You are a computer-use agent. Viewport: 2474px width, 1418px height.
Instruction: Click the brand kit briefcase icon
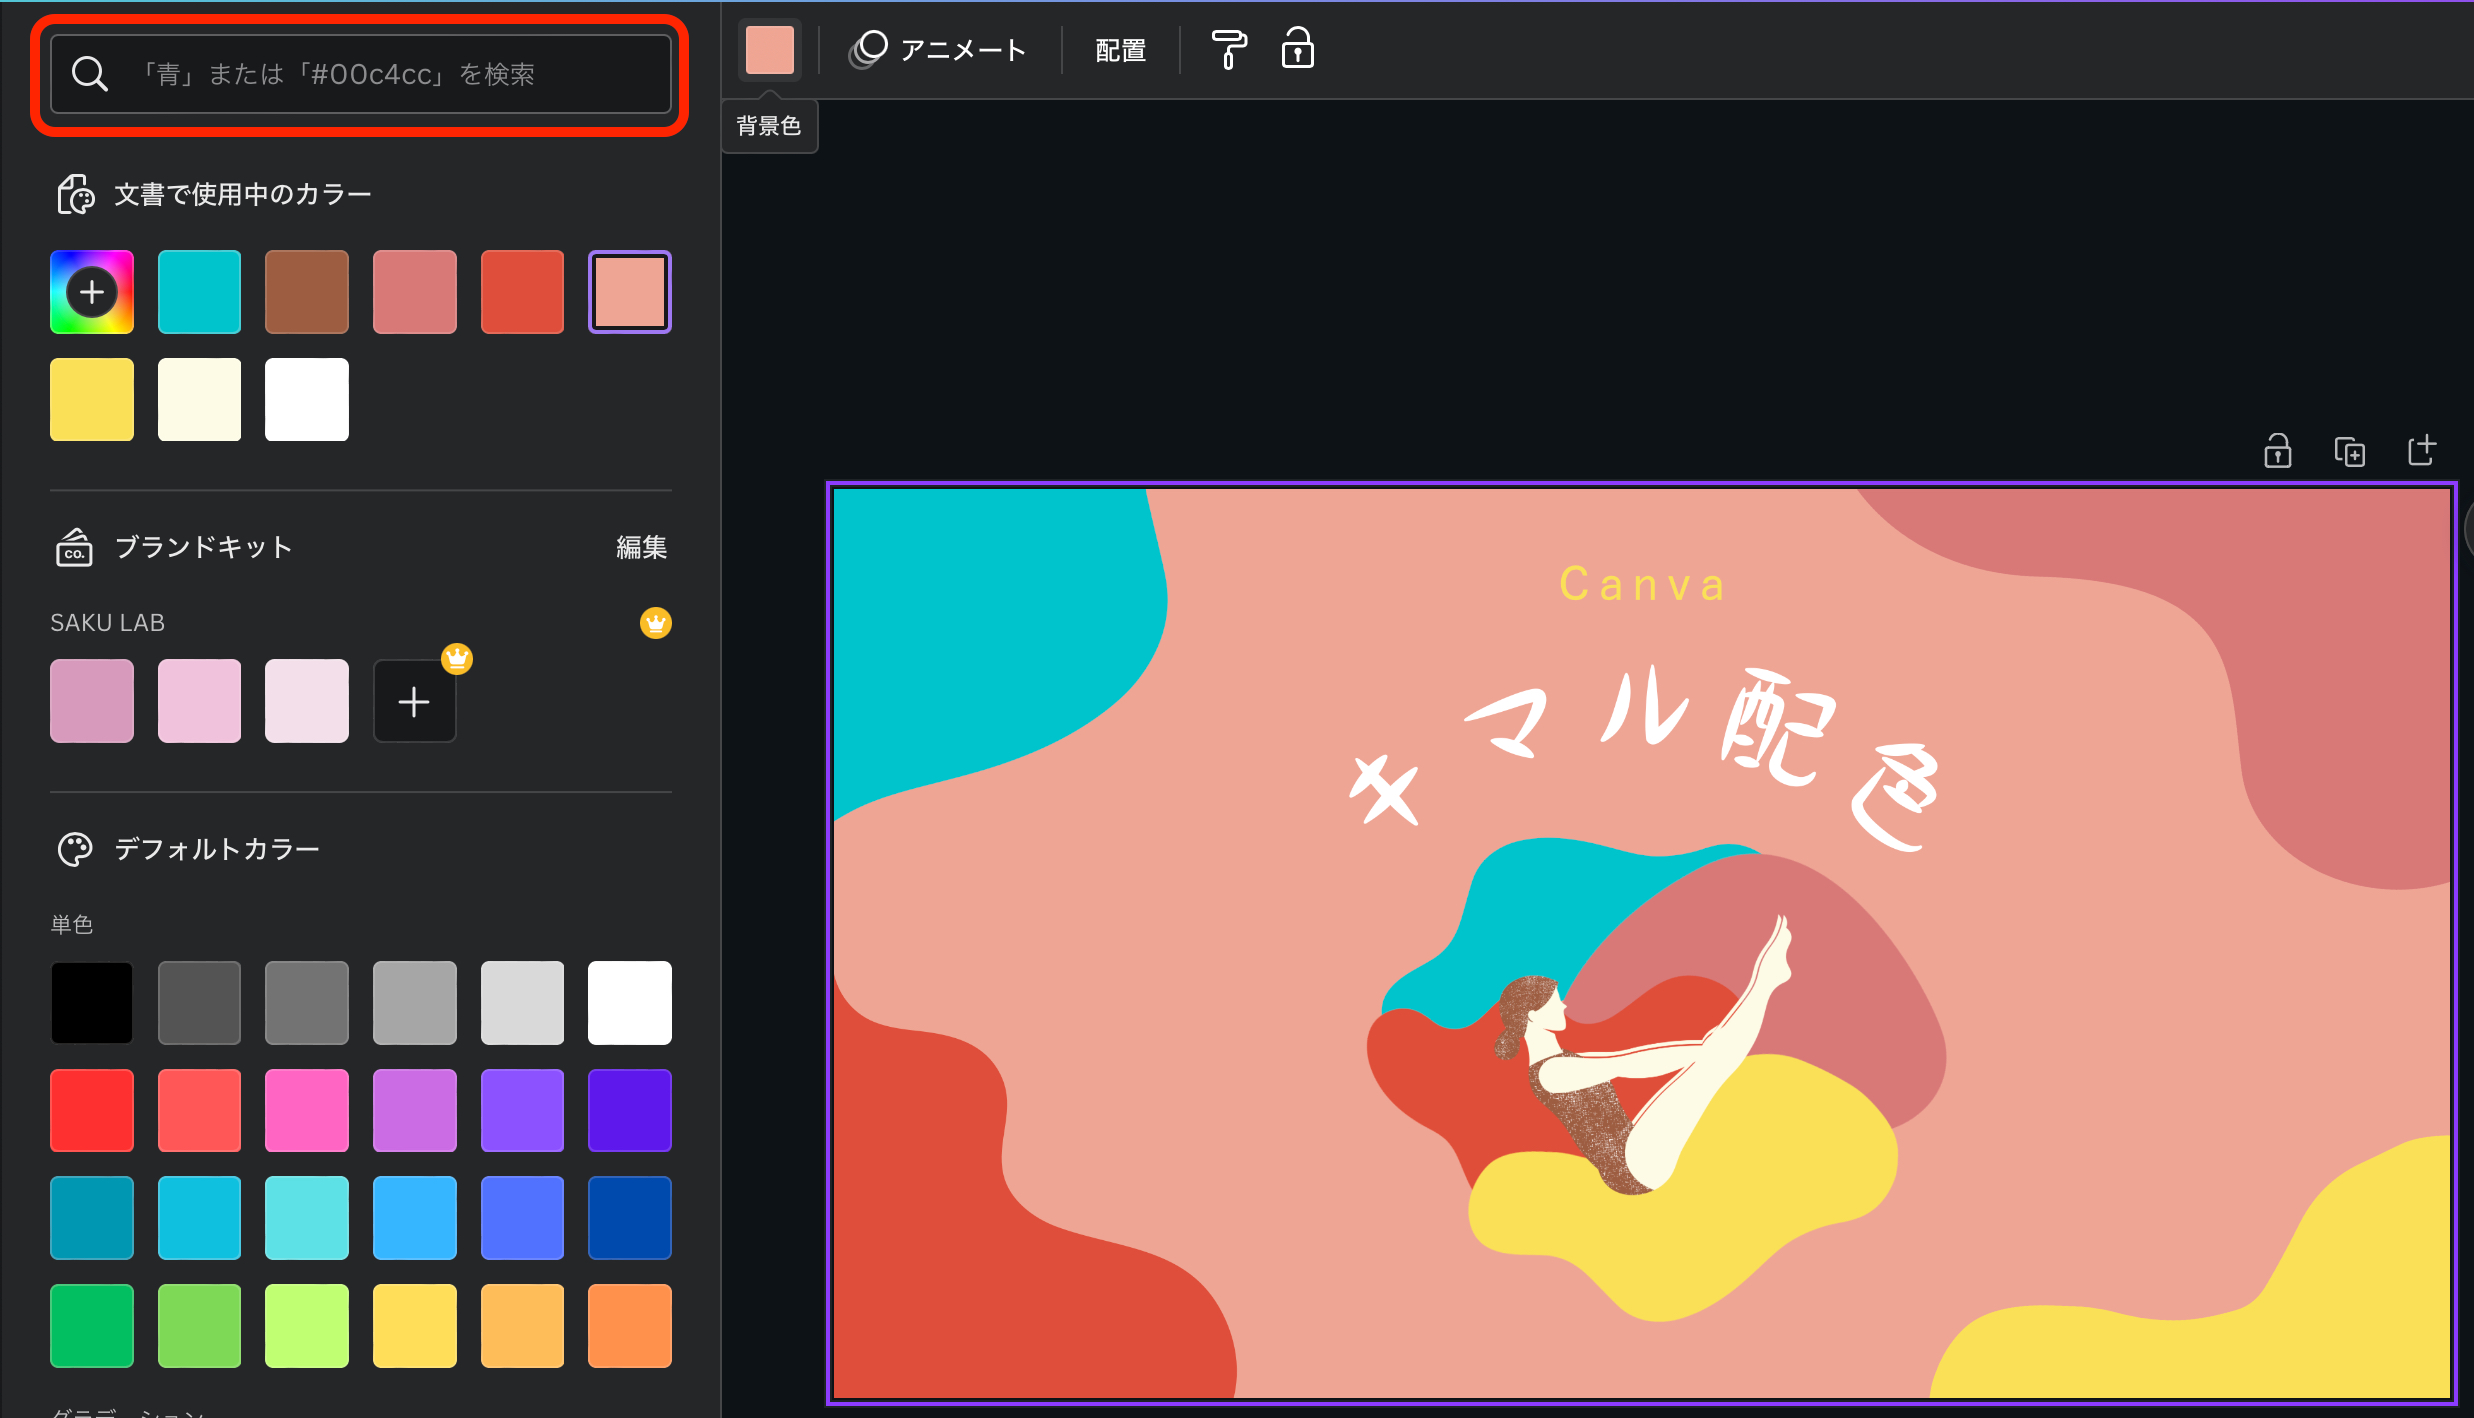75,547
